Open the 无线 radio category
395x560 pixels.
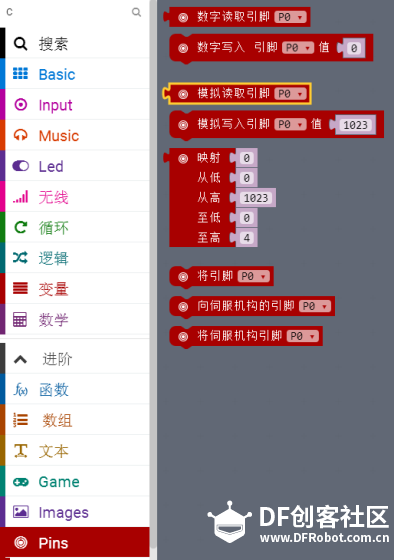coord(75,197)
